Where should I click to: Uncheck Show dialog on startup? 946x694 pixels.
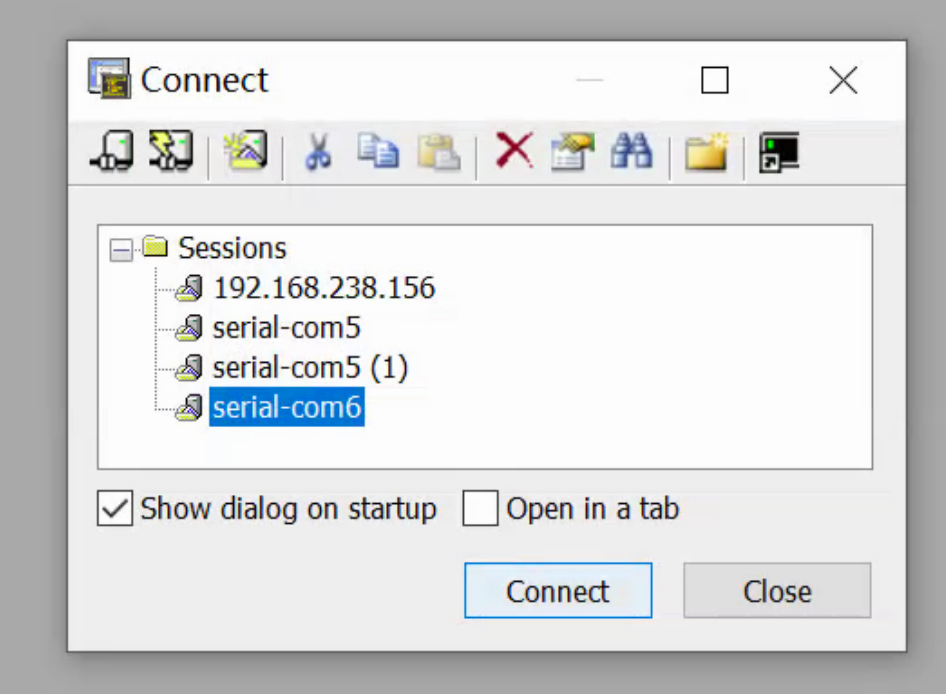point(115,509)
